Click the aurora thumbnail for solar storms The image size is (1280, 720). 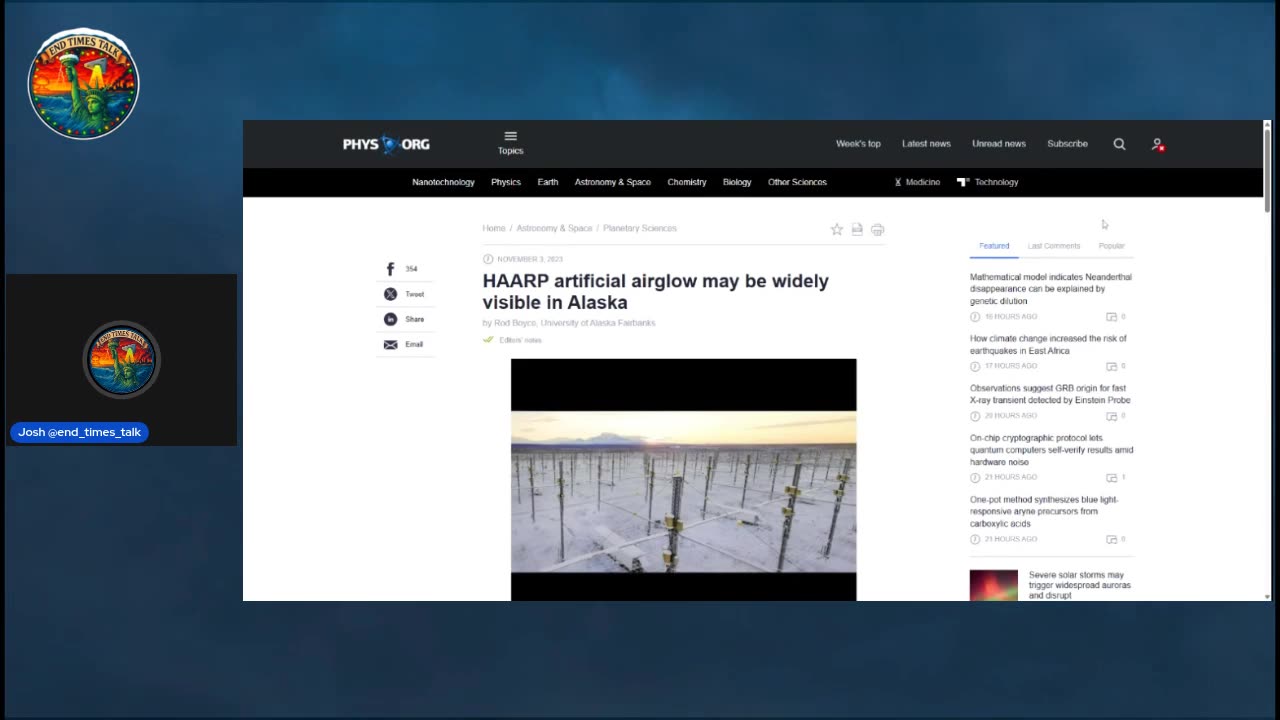coord(994,585)
